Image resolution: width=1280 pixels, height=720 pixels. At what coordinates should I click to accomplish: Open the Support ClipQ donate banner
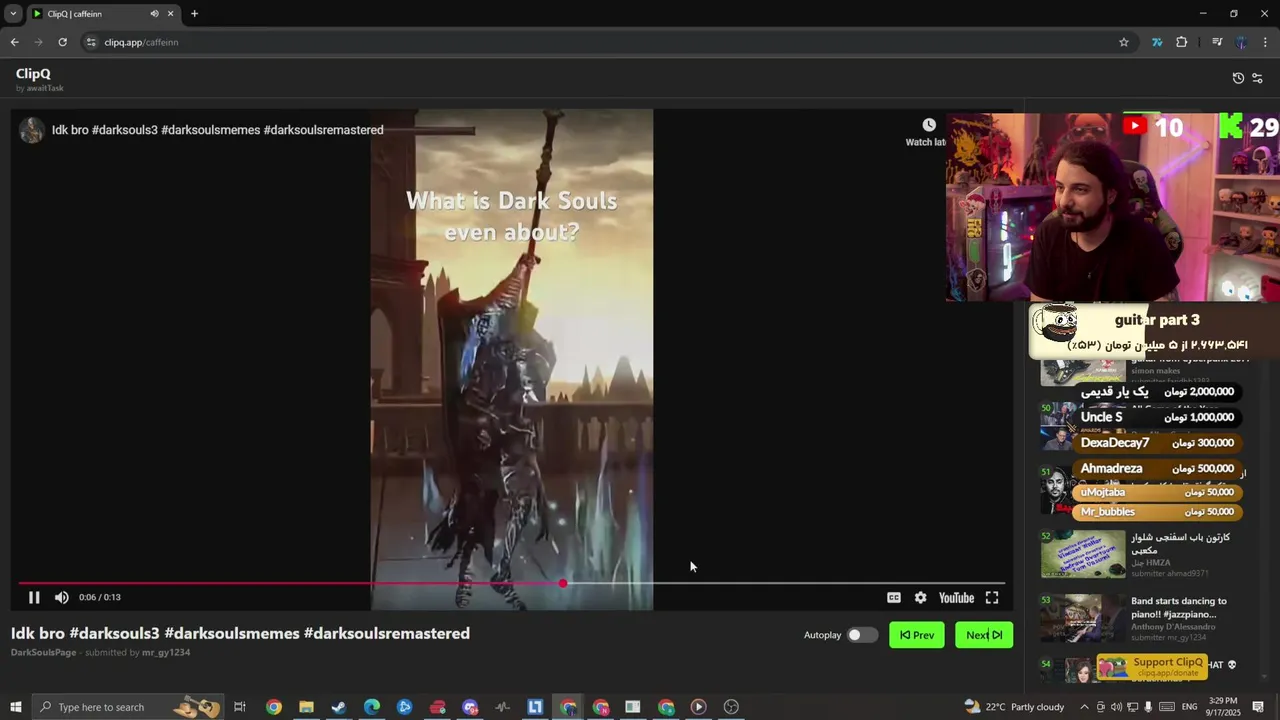pos(1152,667)
